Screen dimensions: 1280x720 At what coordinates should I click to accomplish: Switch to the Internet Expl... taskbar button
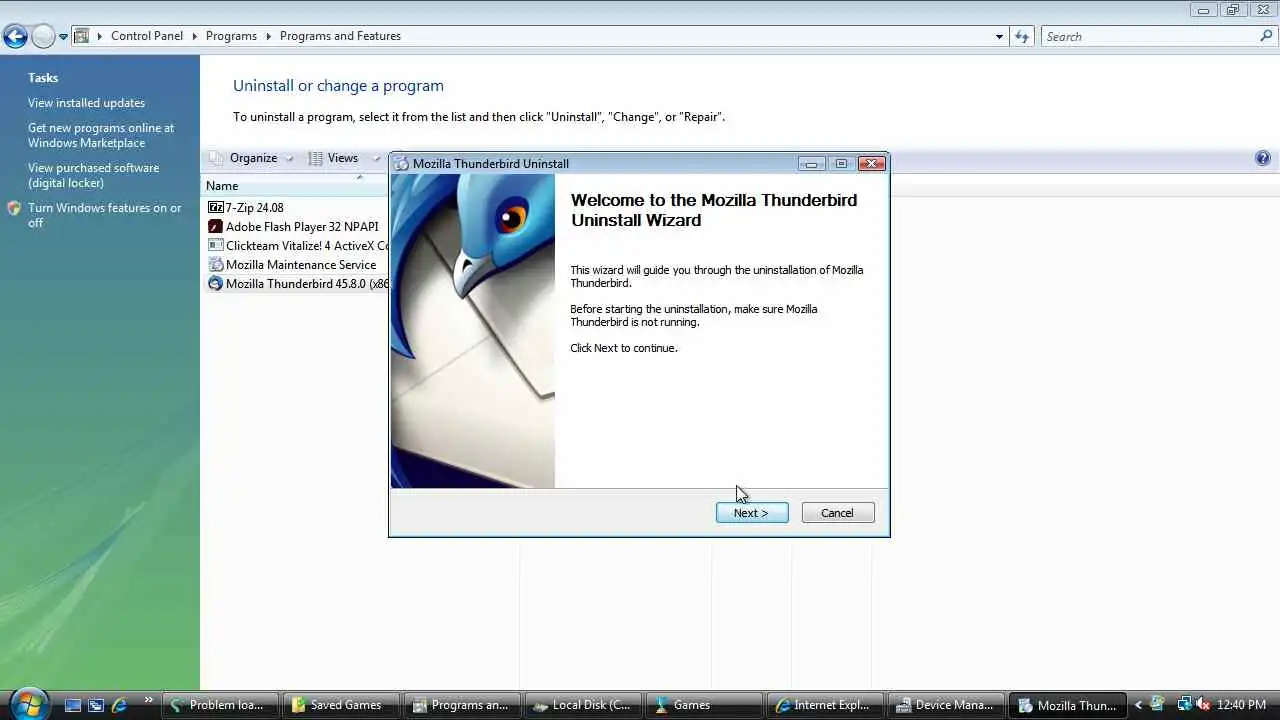[825, 705]
